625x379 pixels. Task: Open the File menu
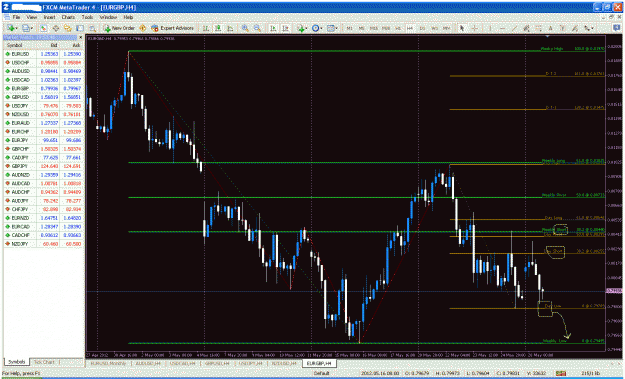click(x=16, y=18)
